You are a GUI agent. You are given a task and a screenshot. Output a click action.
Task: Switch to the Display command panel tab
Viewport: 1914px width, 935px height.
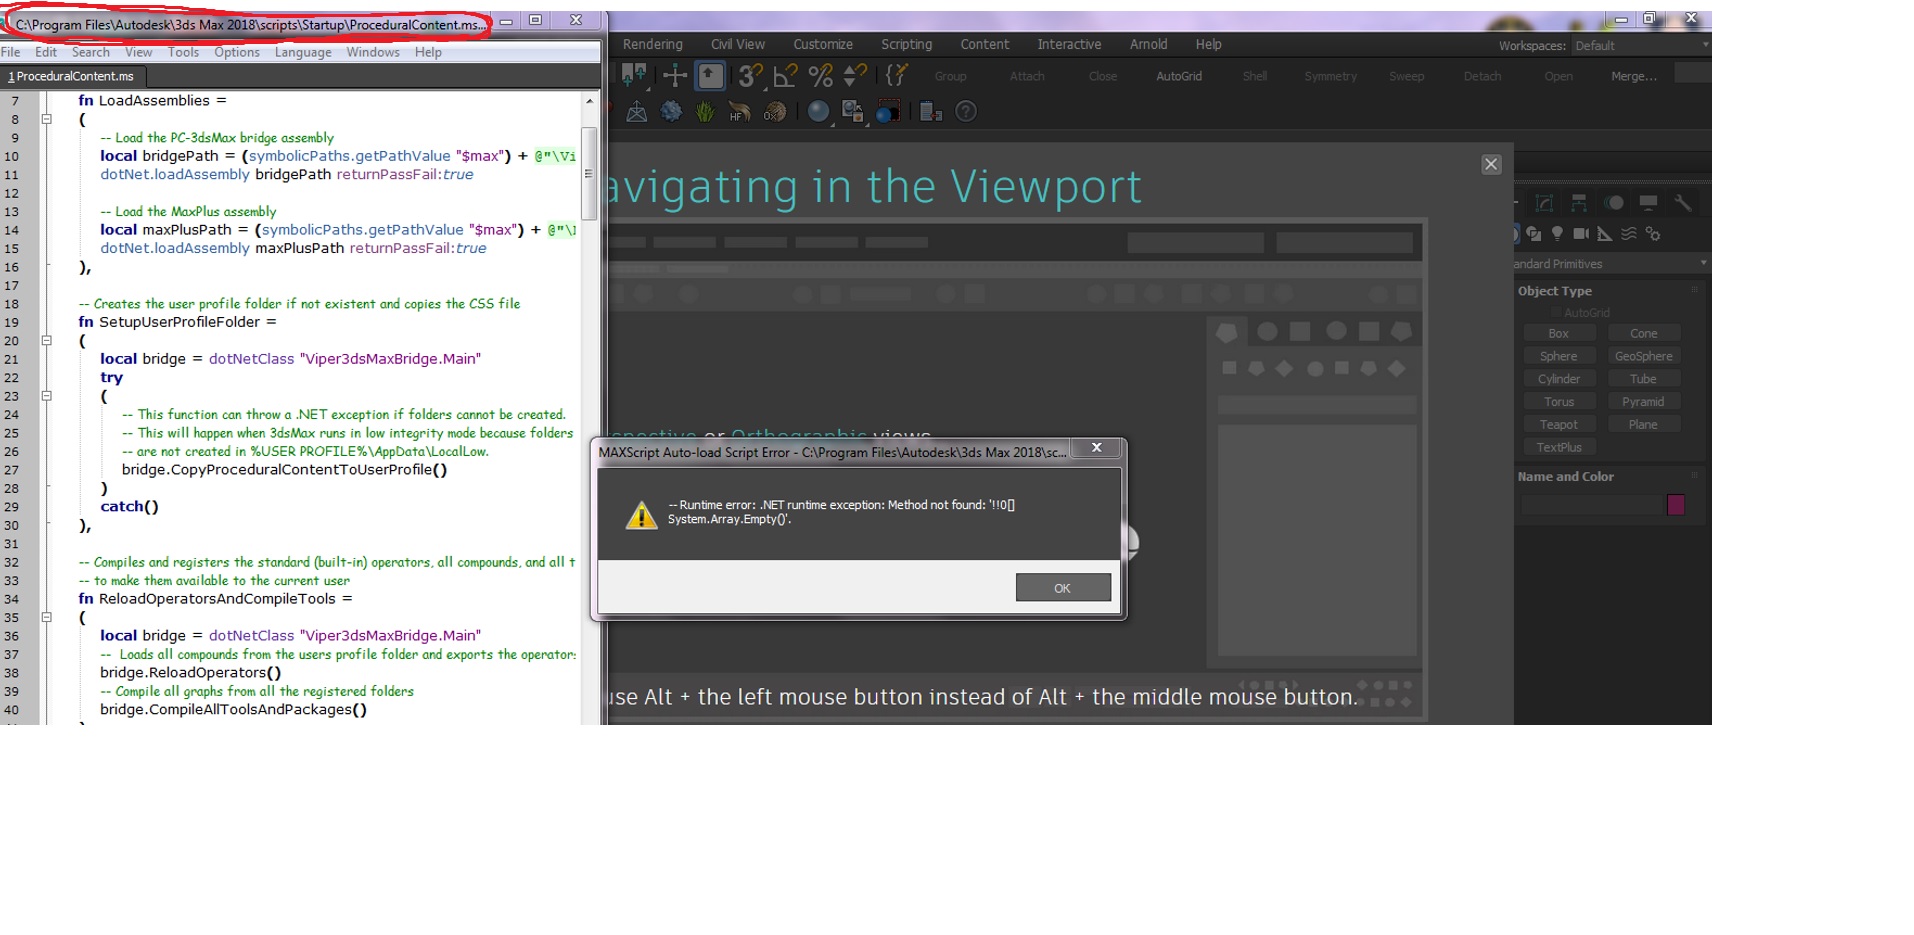click(x=1648, y=203)
